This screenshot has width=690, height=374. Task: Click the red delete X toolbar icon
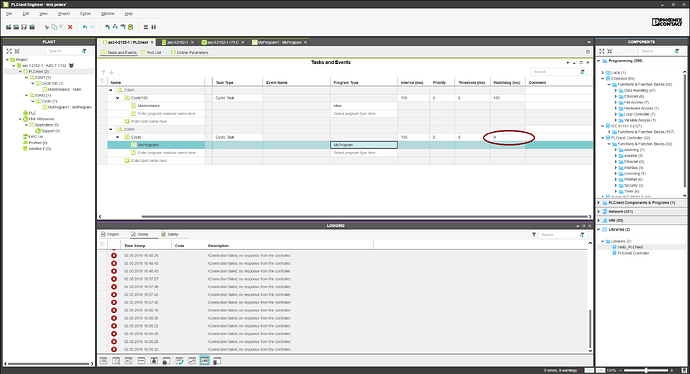point(70,27)
